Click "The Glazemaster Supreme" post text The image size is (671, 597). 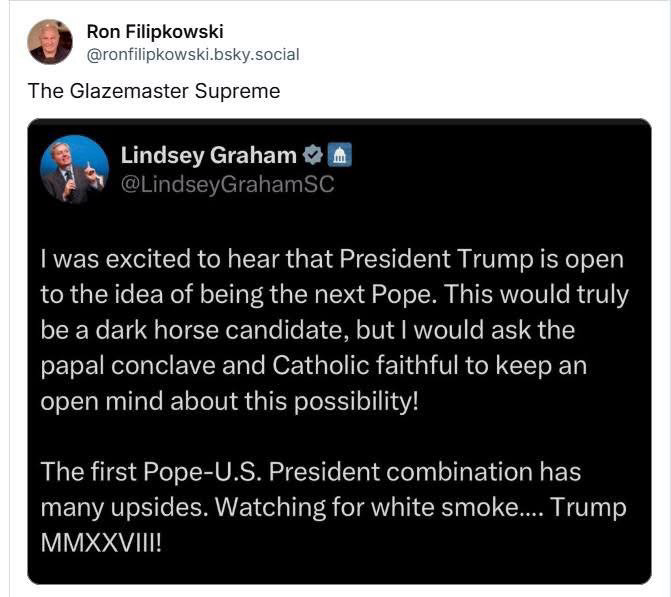(154, 91)
